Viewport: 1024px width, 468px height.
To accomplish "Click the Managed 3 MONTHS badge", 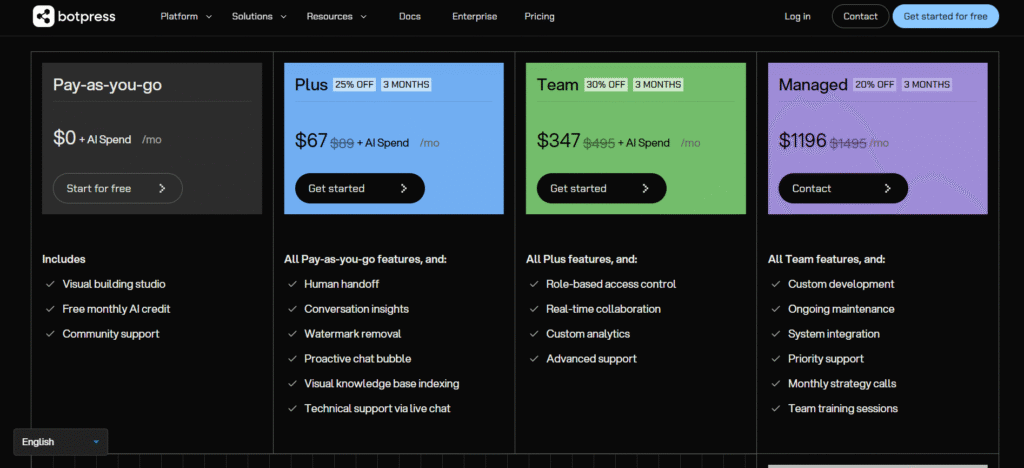I will tap(927, 85).
